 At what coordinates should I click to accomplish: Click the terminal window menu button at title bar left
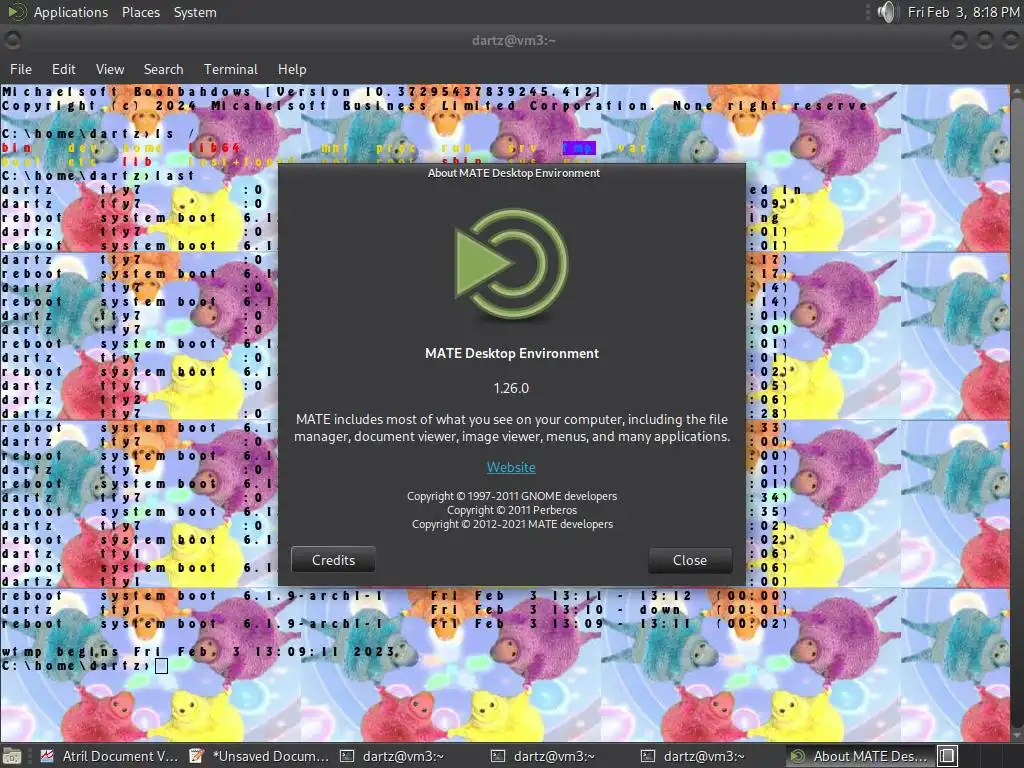12,40
